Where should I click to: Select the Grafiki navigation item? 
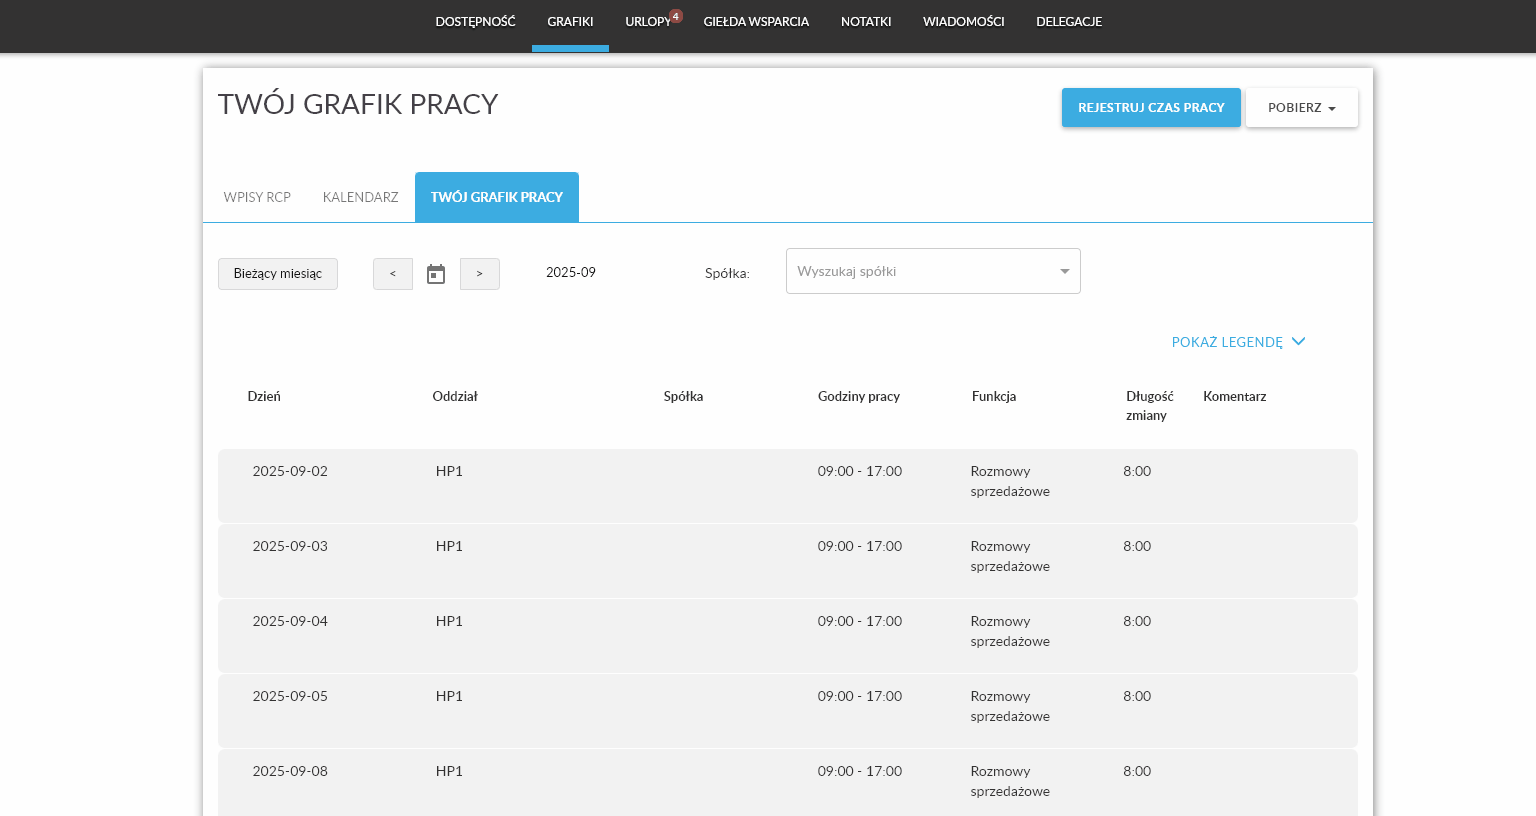pyautogui.click(x=570, y=22)
